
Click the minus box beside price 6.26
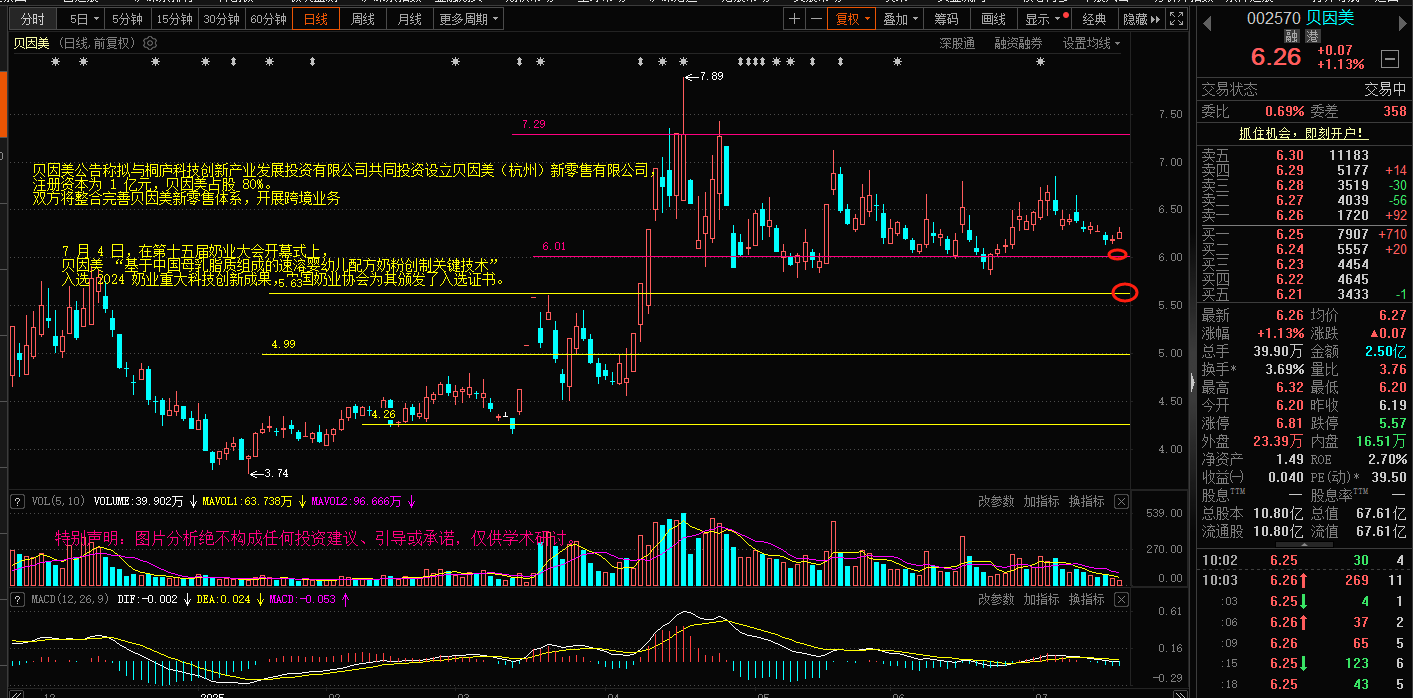click(1390, 58)
